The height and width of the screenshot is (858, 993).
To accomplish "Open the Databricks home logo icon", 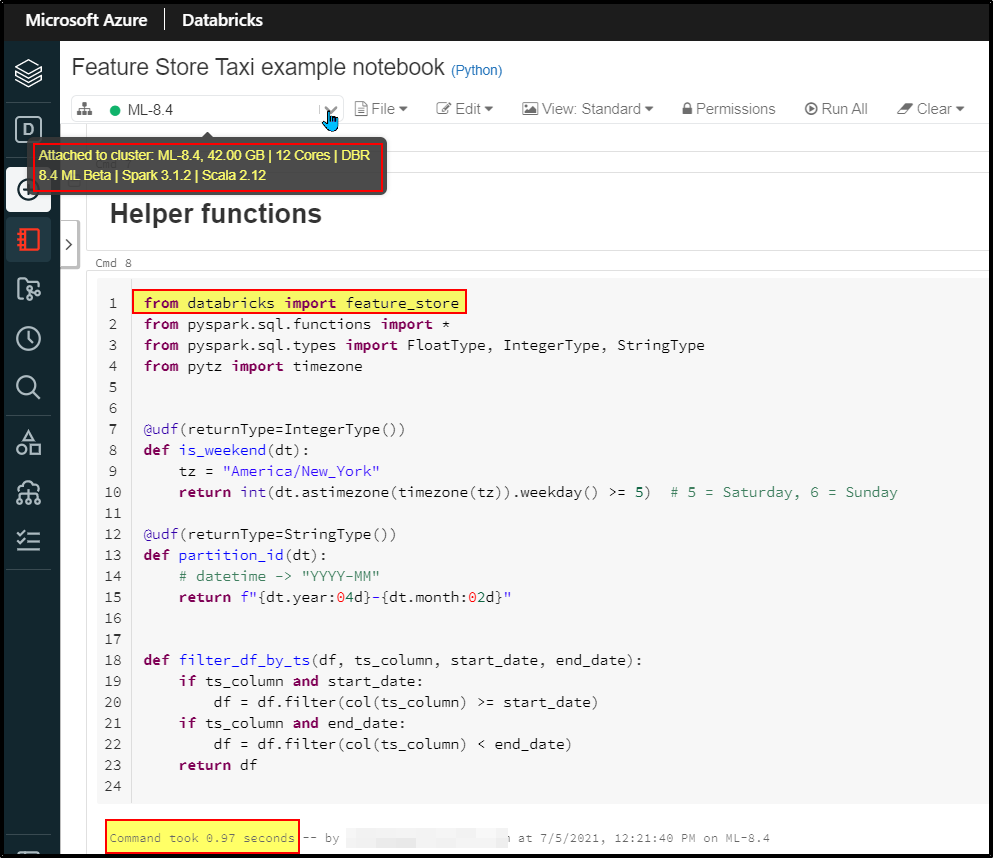I will click(28, 73).
